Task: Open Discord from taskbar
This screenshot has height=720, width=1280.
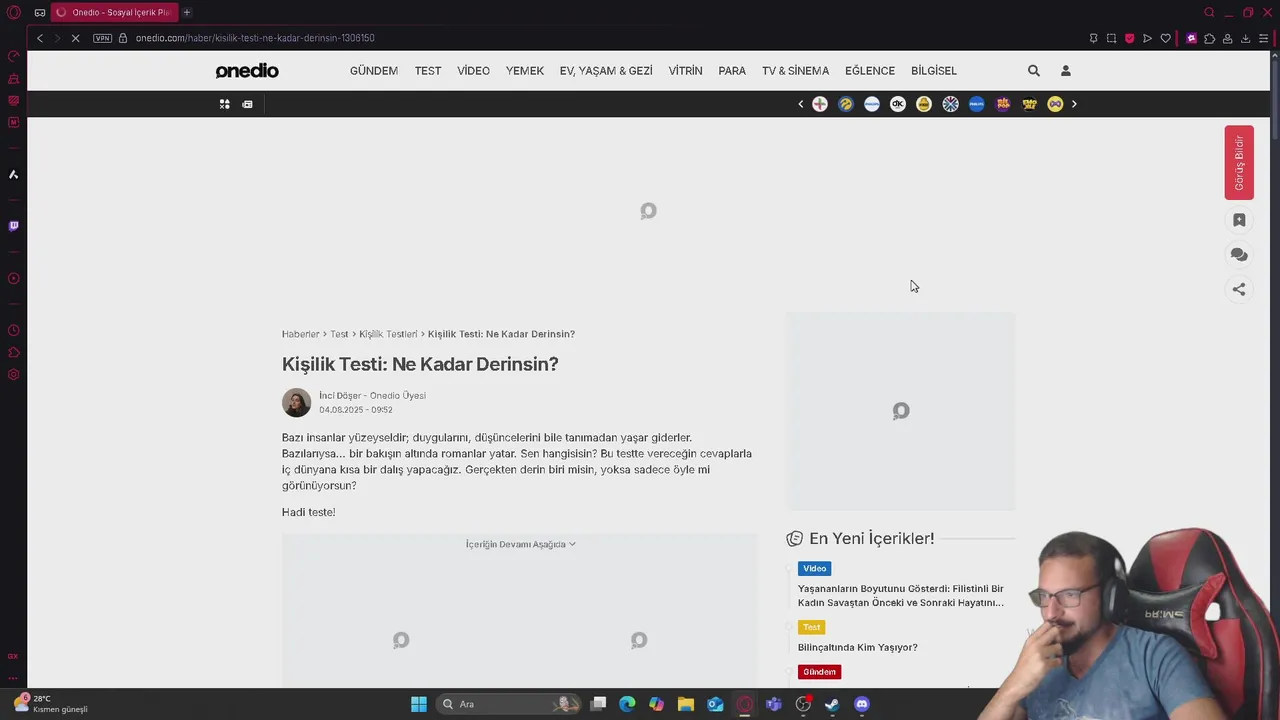Action: [x=862, y=704]
